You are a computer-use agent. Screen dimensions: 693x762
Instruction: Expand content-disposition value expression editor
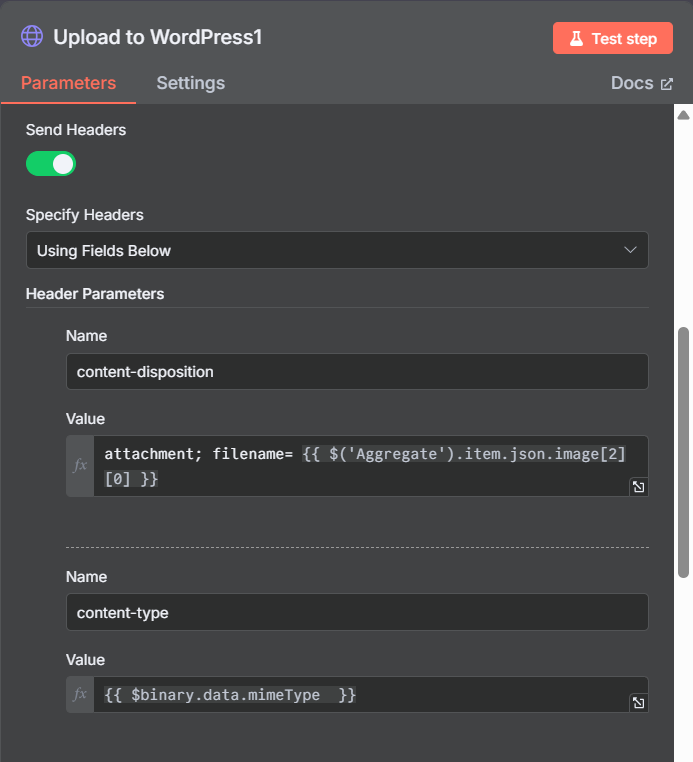point(638,486)
